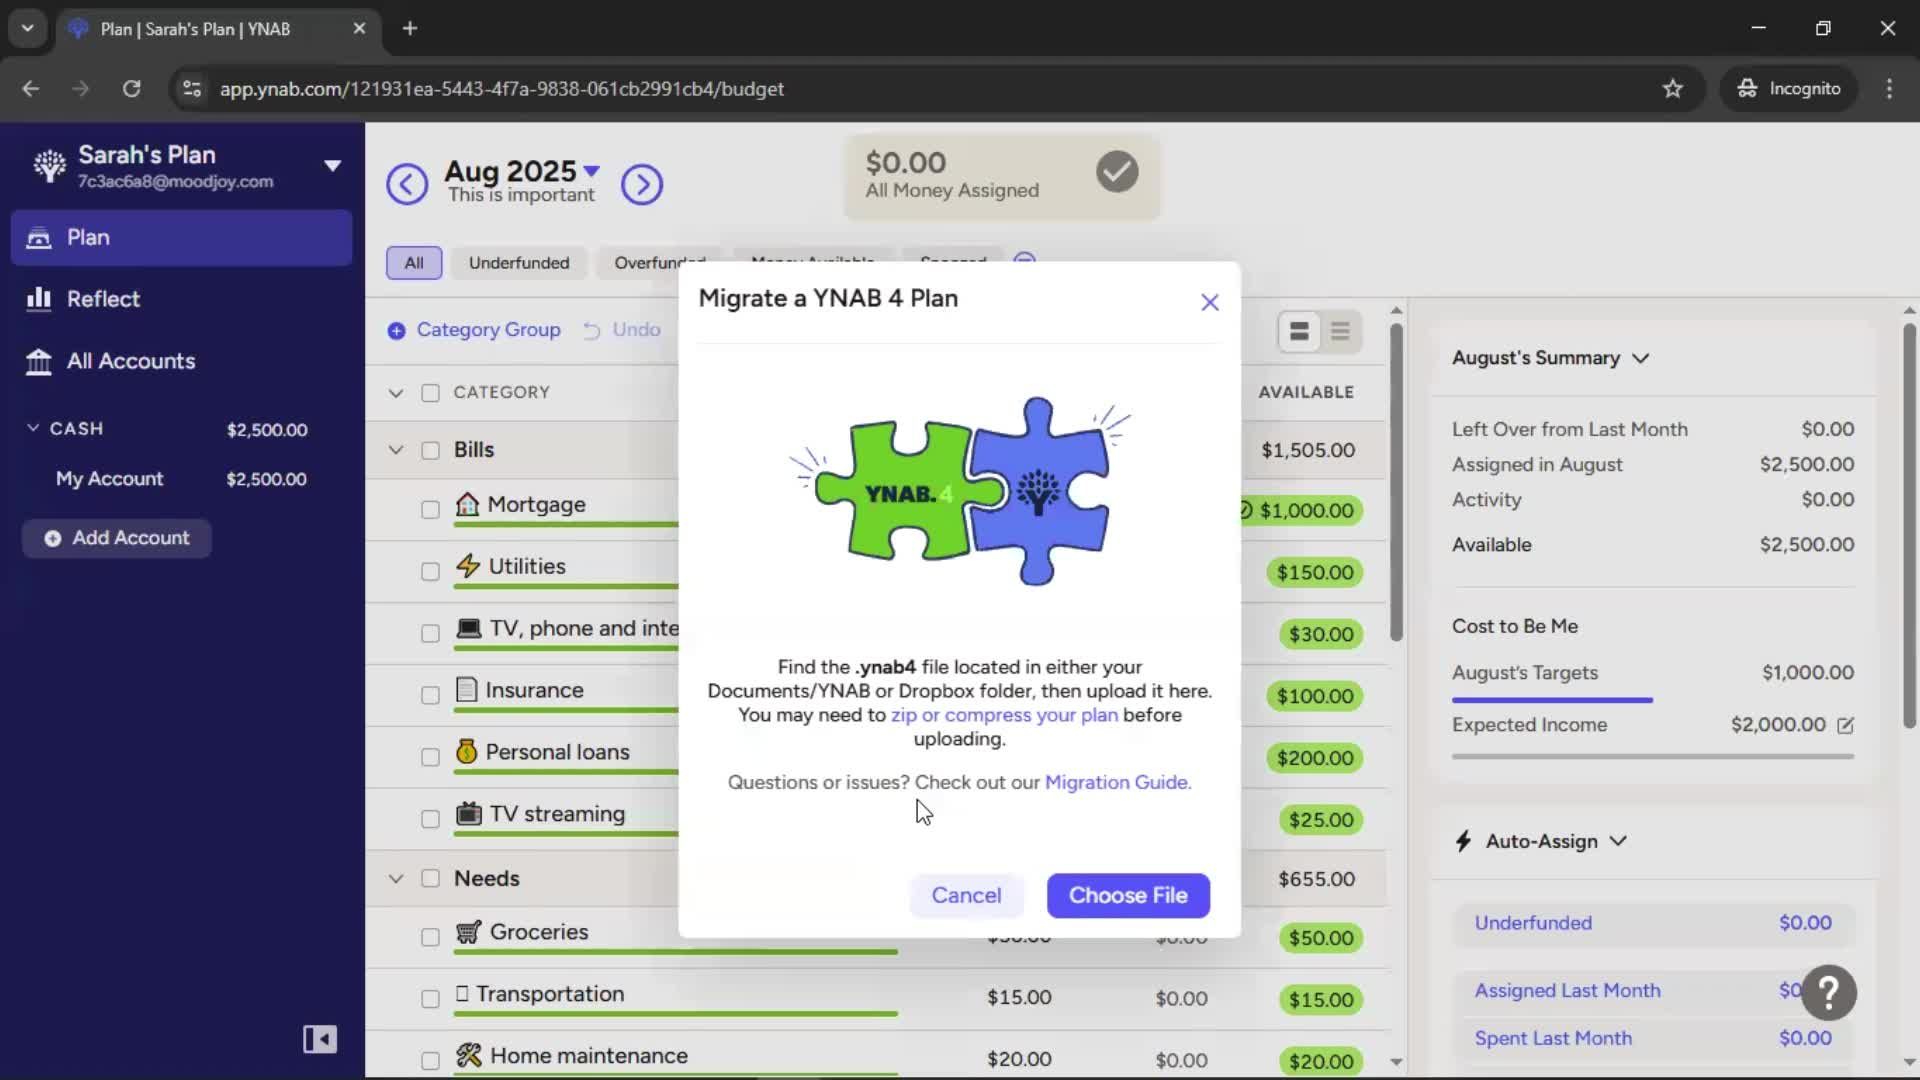Check the Insurance checkbox
The image size is (1920, 1080).
point(430,695)
